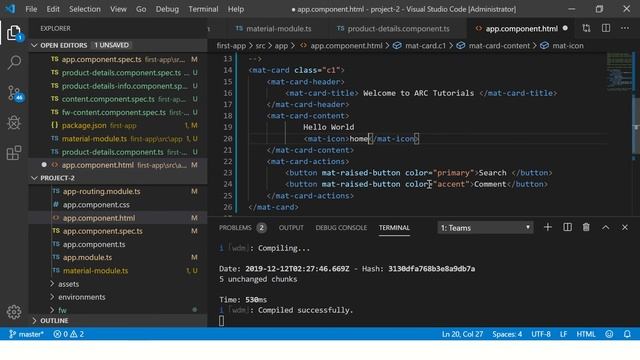
Task: Close app.component.html tab via unsaved dot
Action: click(565, 28)
